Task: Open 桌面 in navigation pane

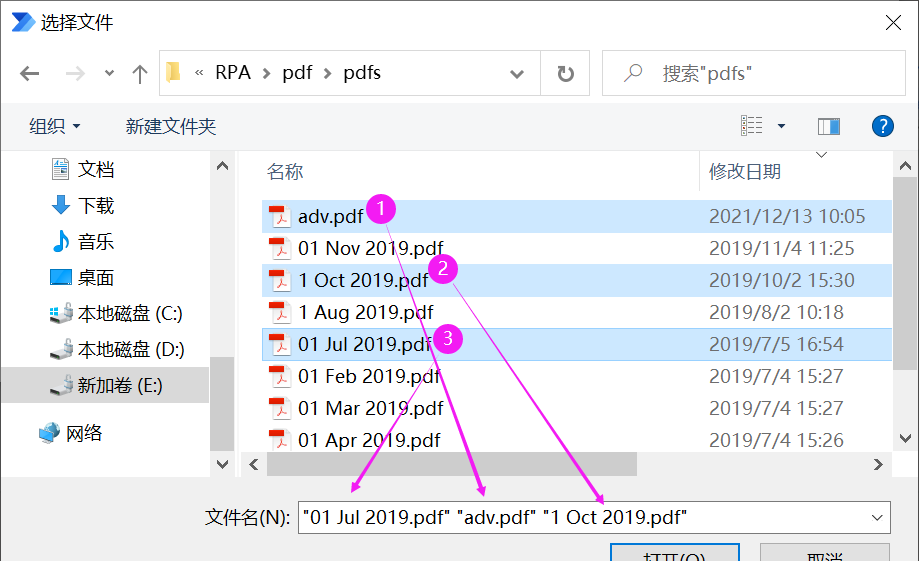Action: coord(96,278)
